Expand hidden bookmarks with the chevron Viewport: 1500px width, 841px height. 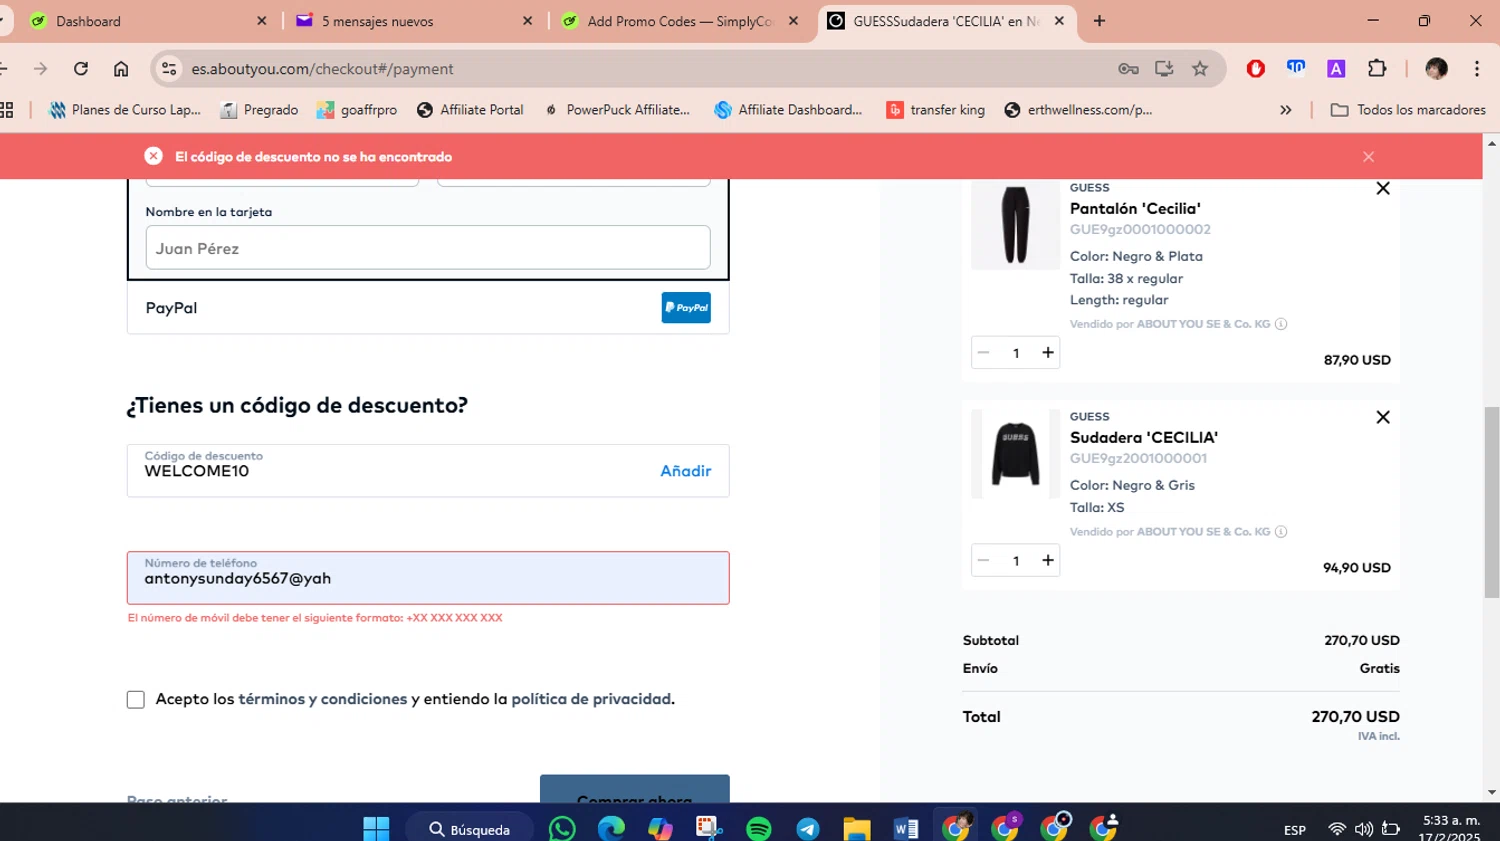pos(1286,110)
